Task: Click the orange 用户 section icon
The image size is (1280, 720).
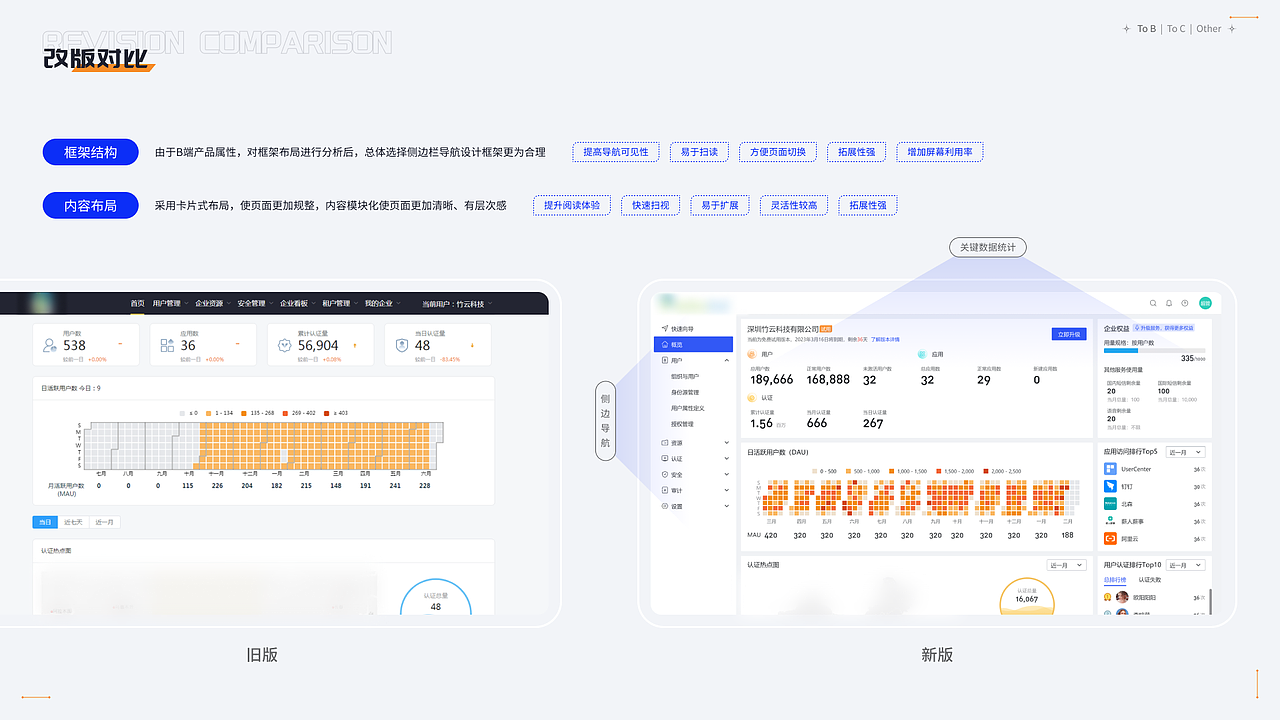Action: [752, 354]
